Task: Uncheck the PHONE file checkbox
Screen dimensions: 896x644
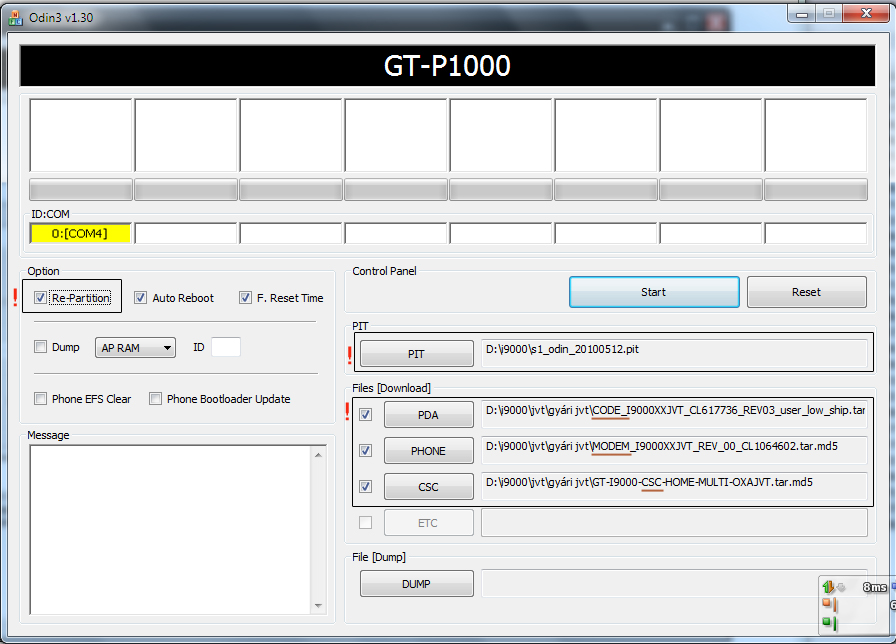Action: [x=366, y=450]
